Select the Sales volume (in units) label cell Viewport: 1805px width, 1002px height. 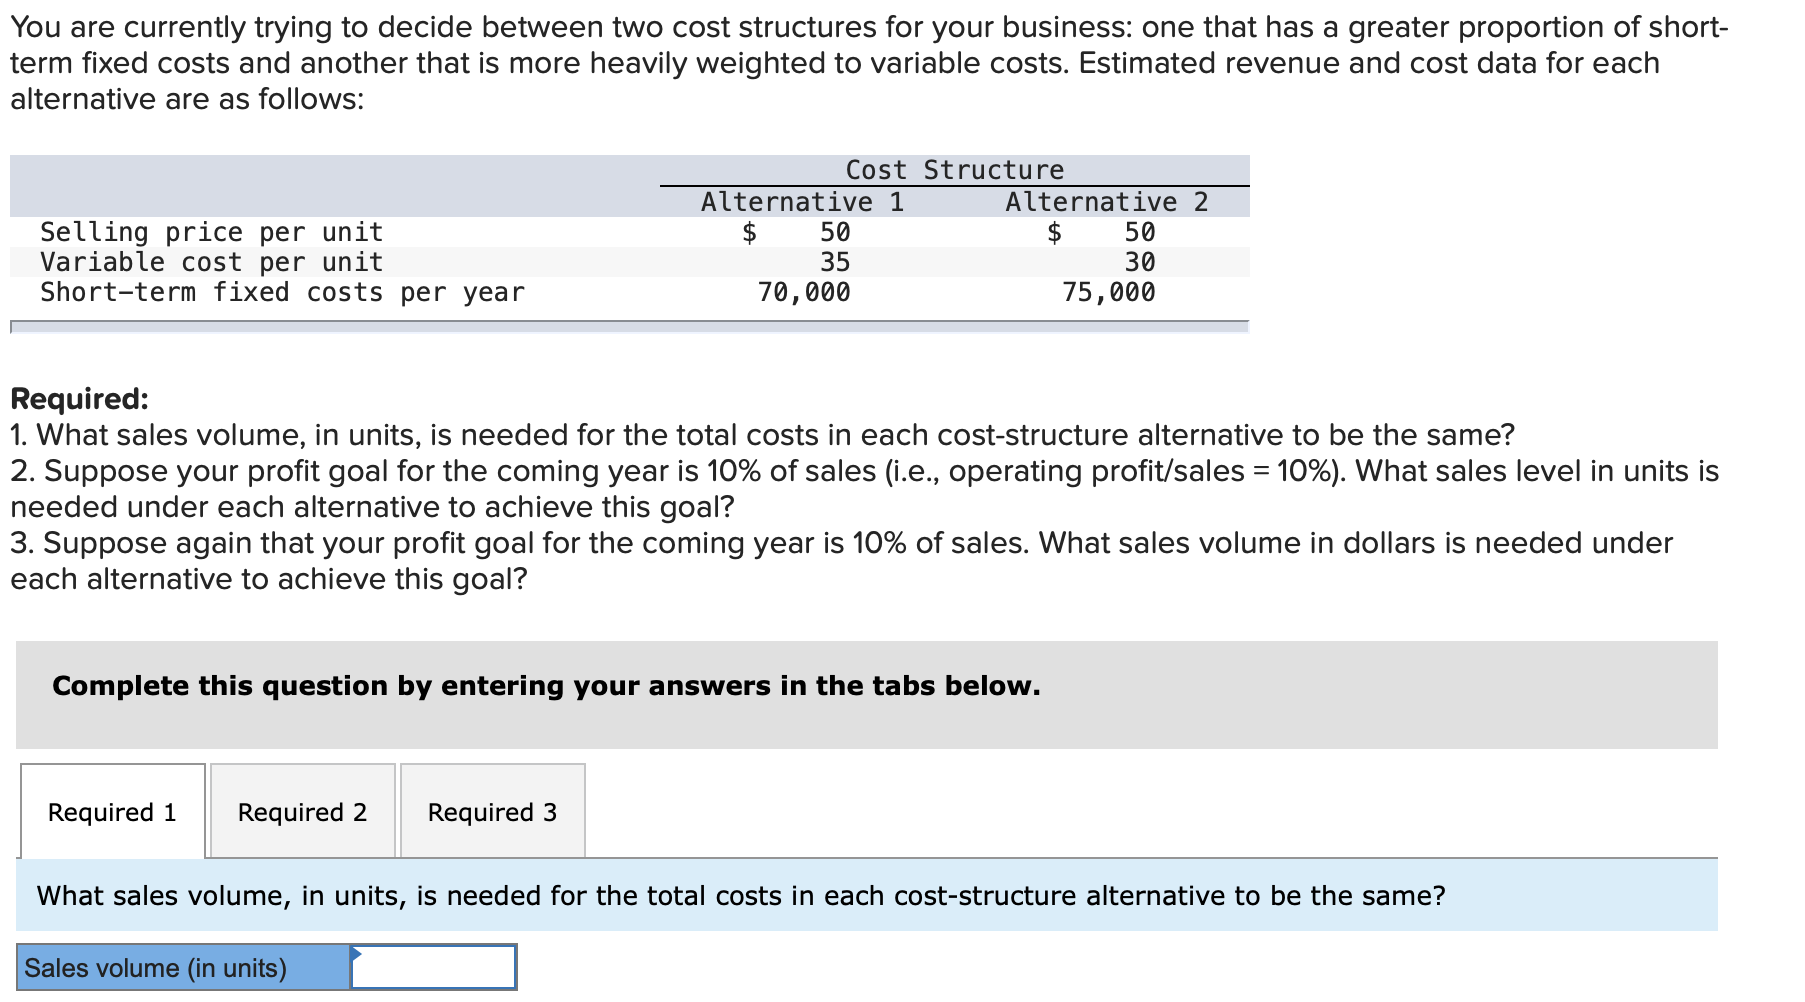click(181, 967)
